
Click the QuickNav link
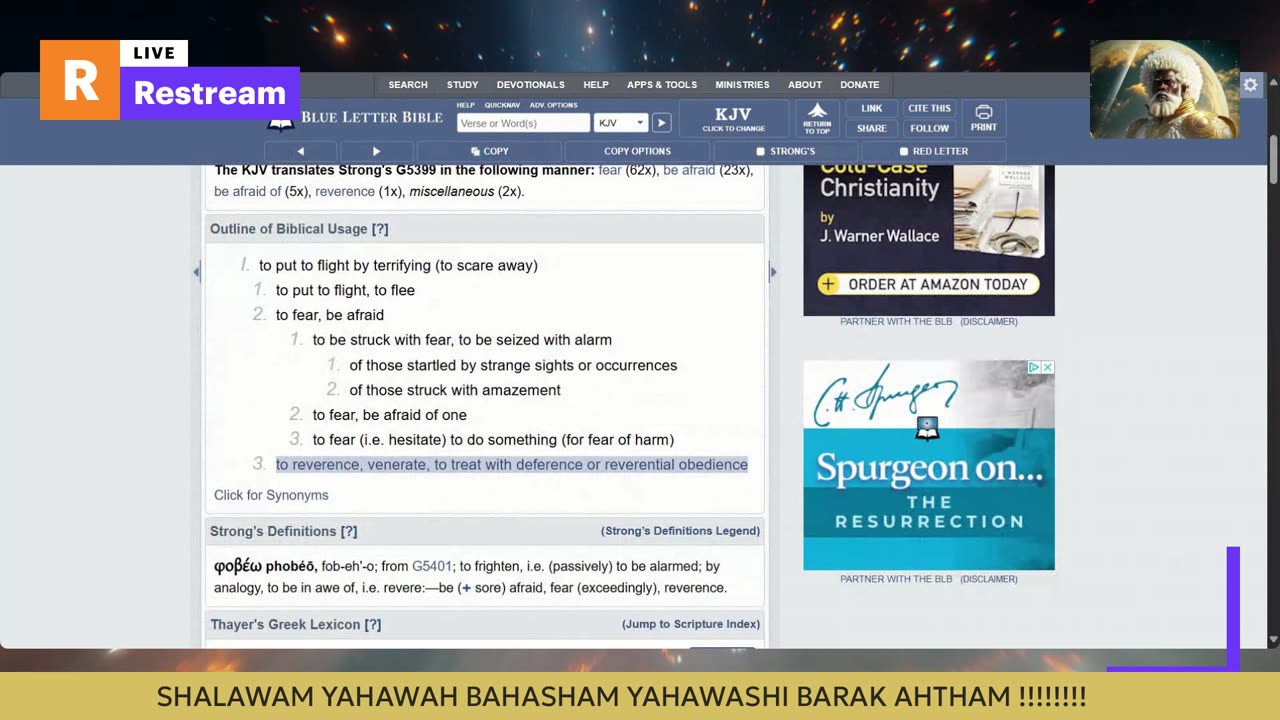coord(502,105)
